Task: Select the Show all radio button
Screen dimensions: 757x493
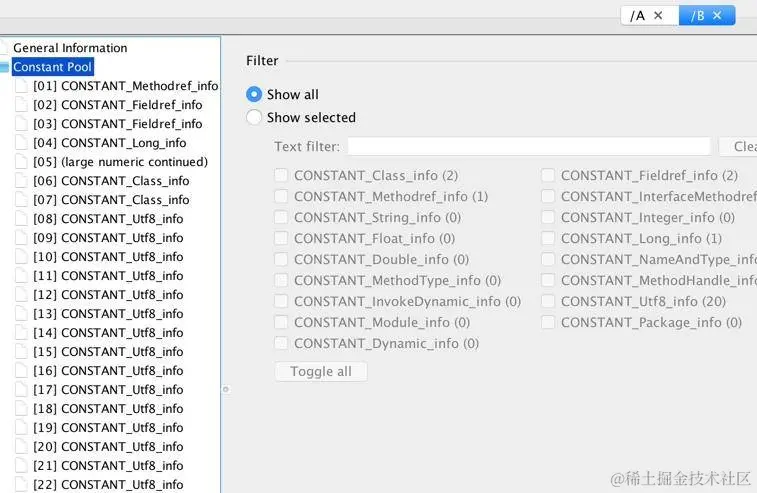Action: (254, 94)
